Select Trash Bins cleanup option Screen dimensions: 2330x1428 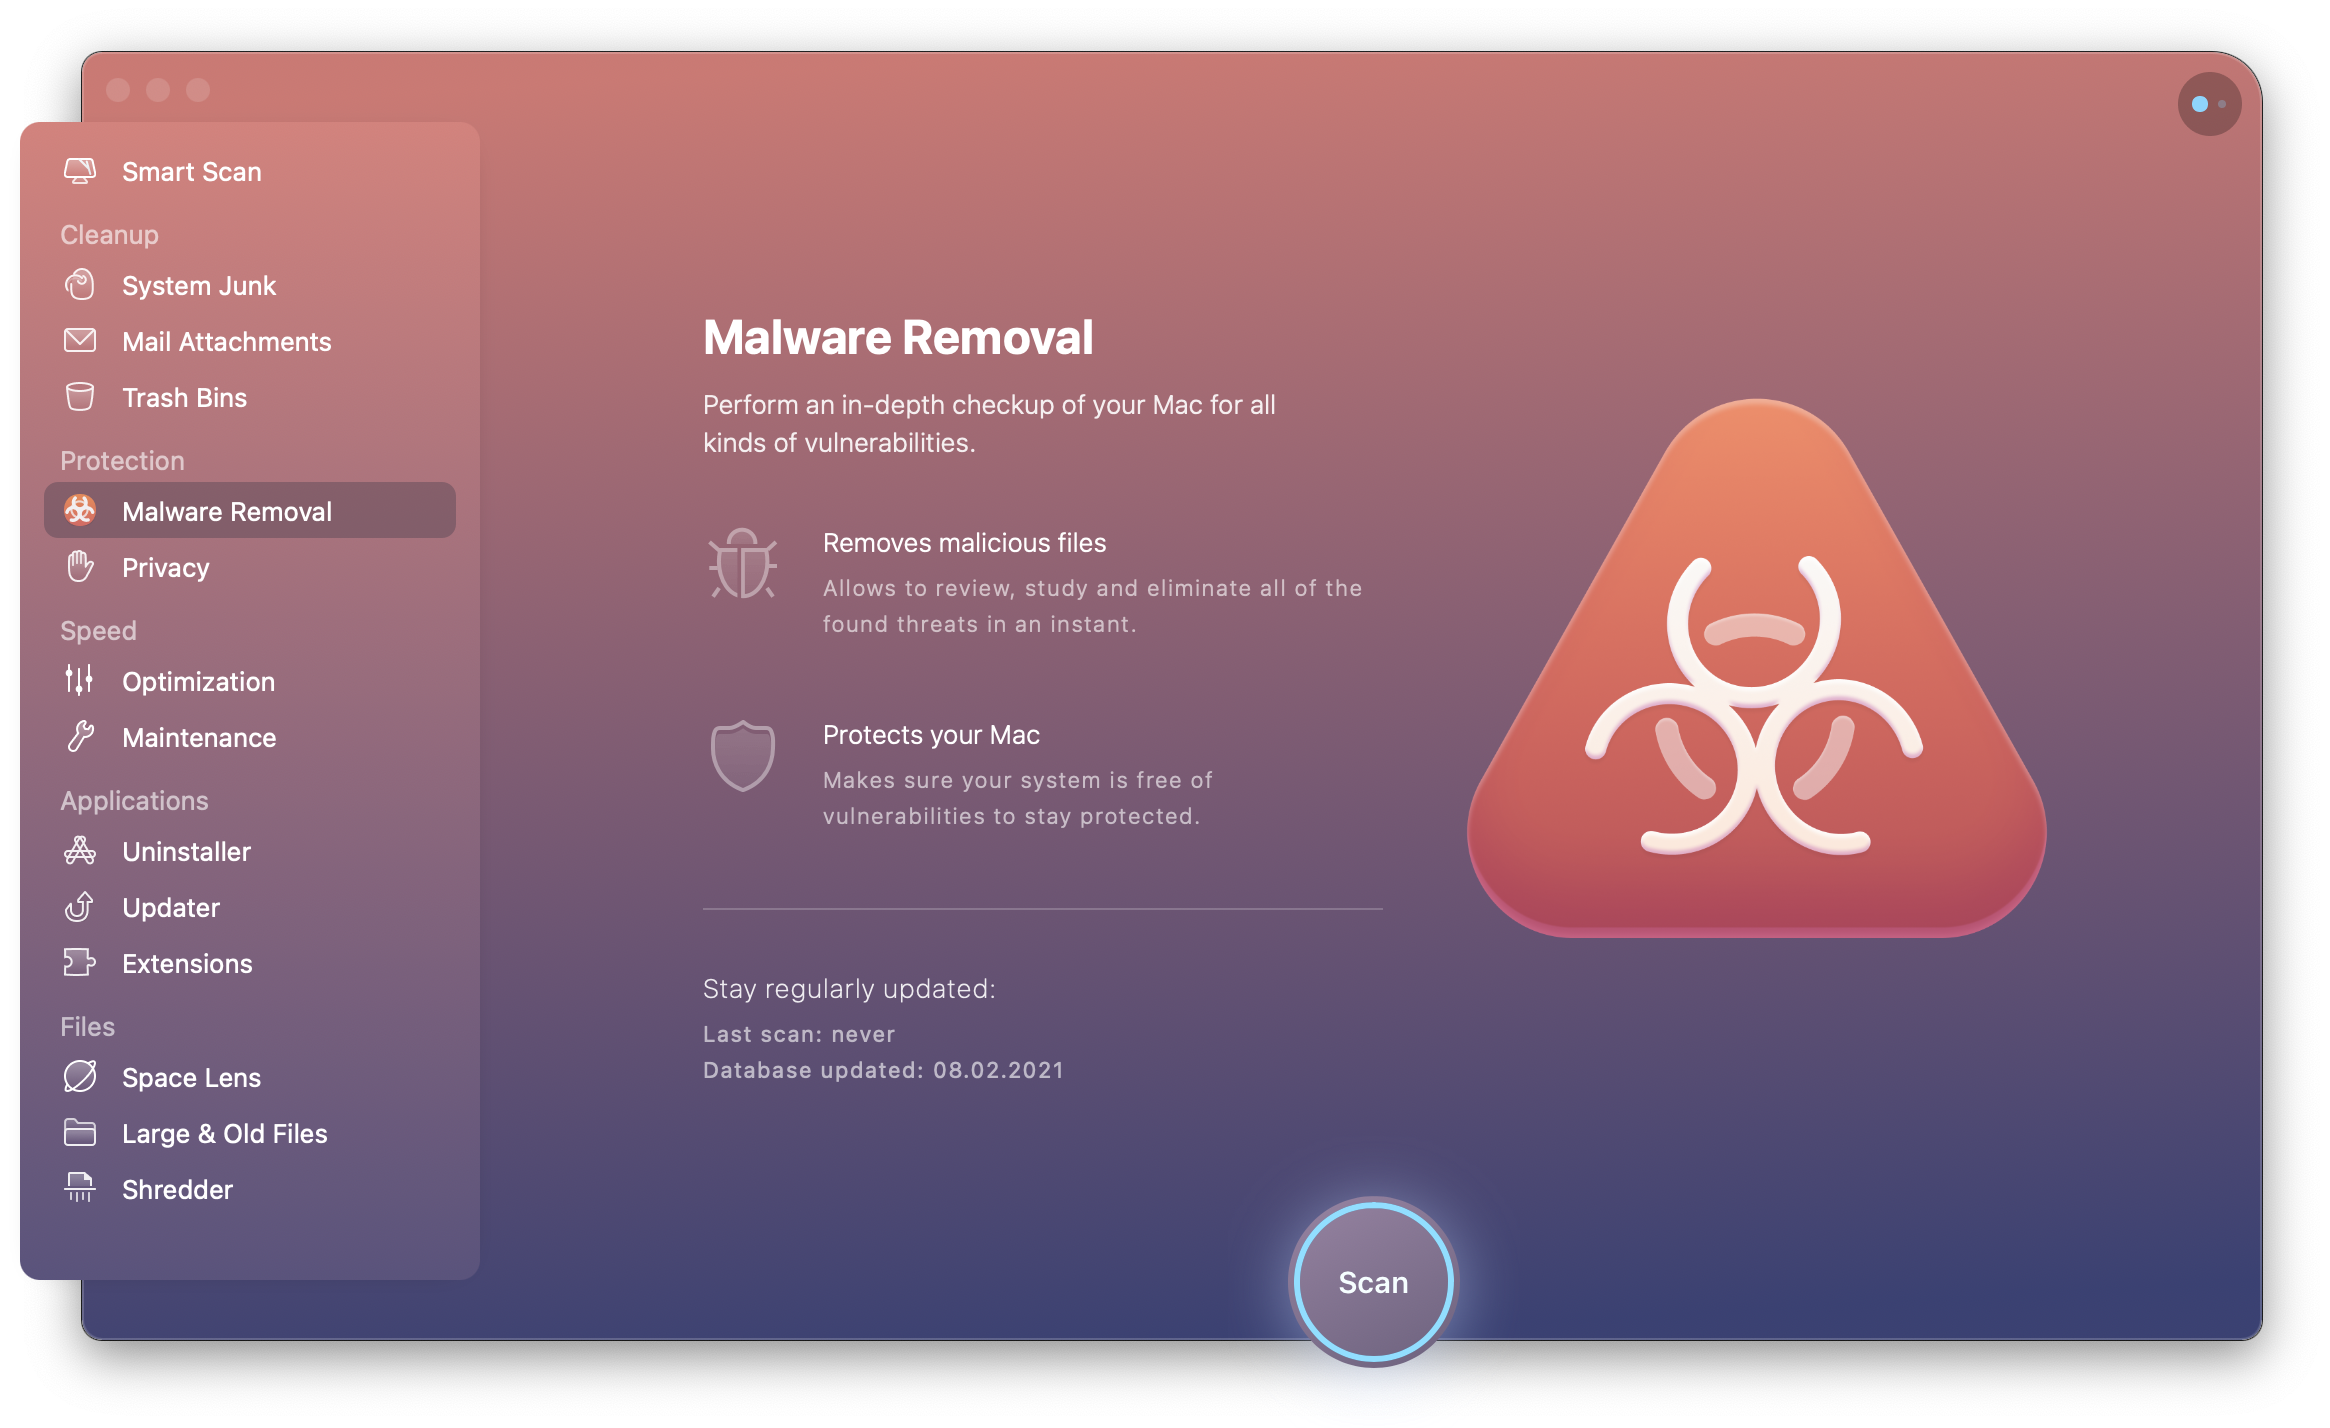(x=185, y=398)
